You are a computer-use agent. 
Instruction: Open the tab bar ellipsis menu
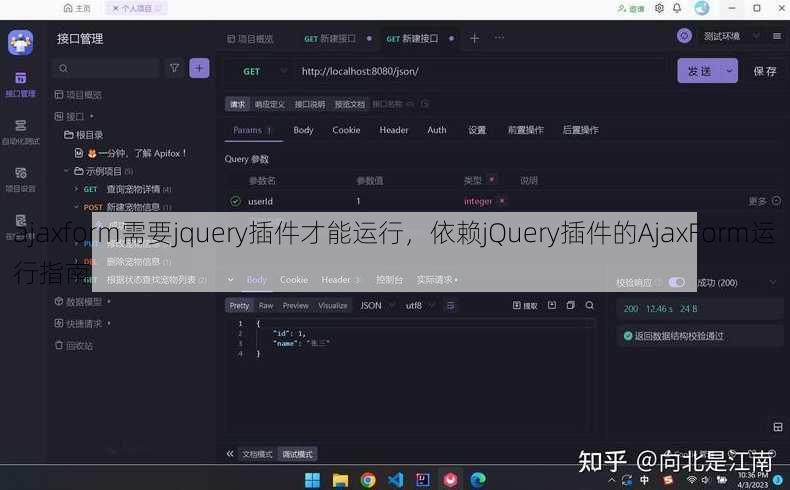click(499, 38)
